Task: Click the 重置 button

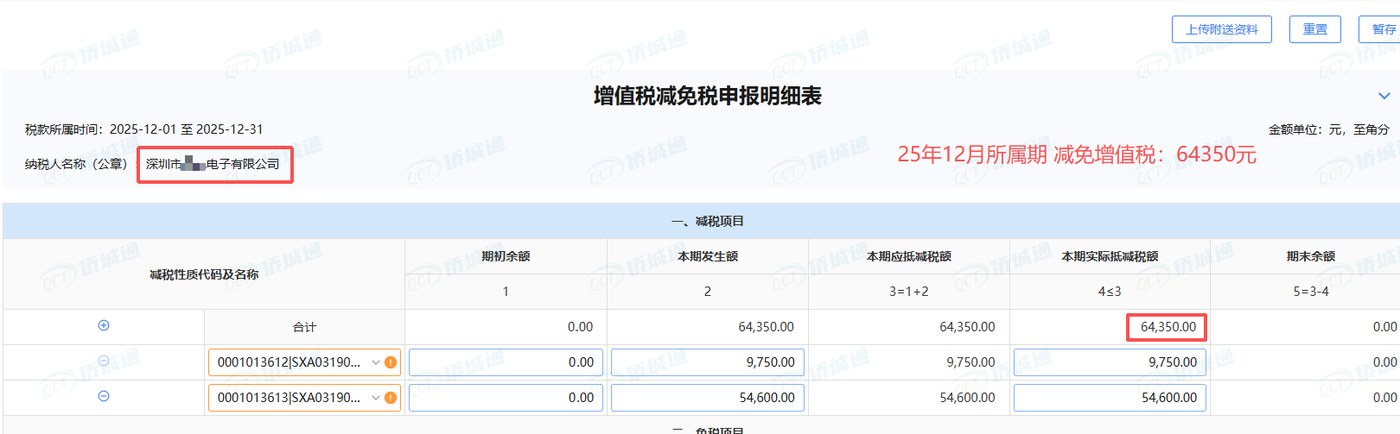Action: point(1315,29)
